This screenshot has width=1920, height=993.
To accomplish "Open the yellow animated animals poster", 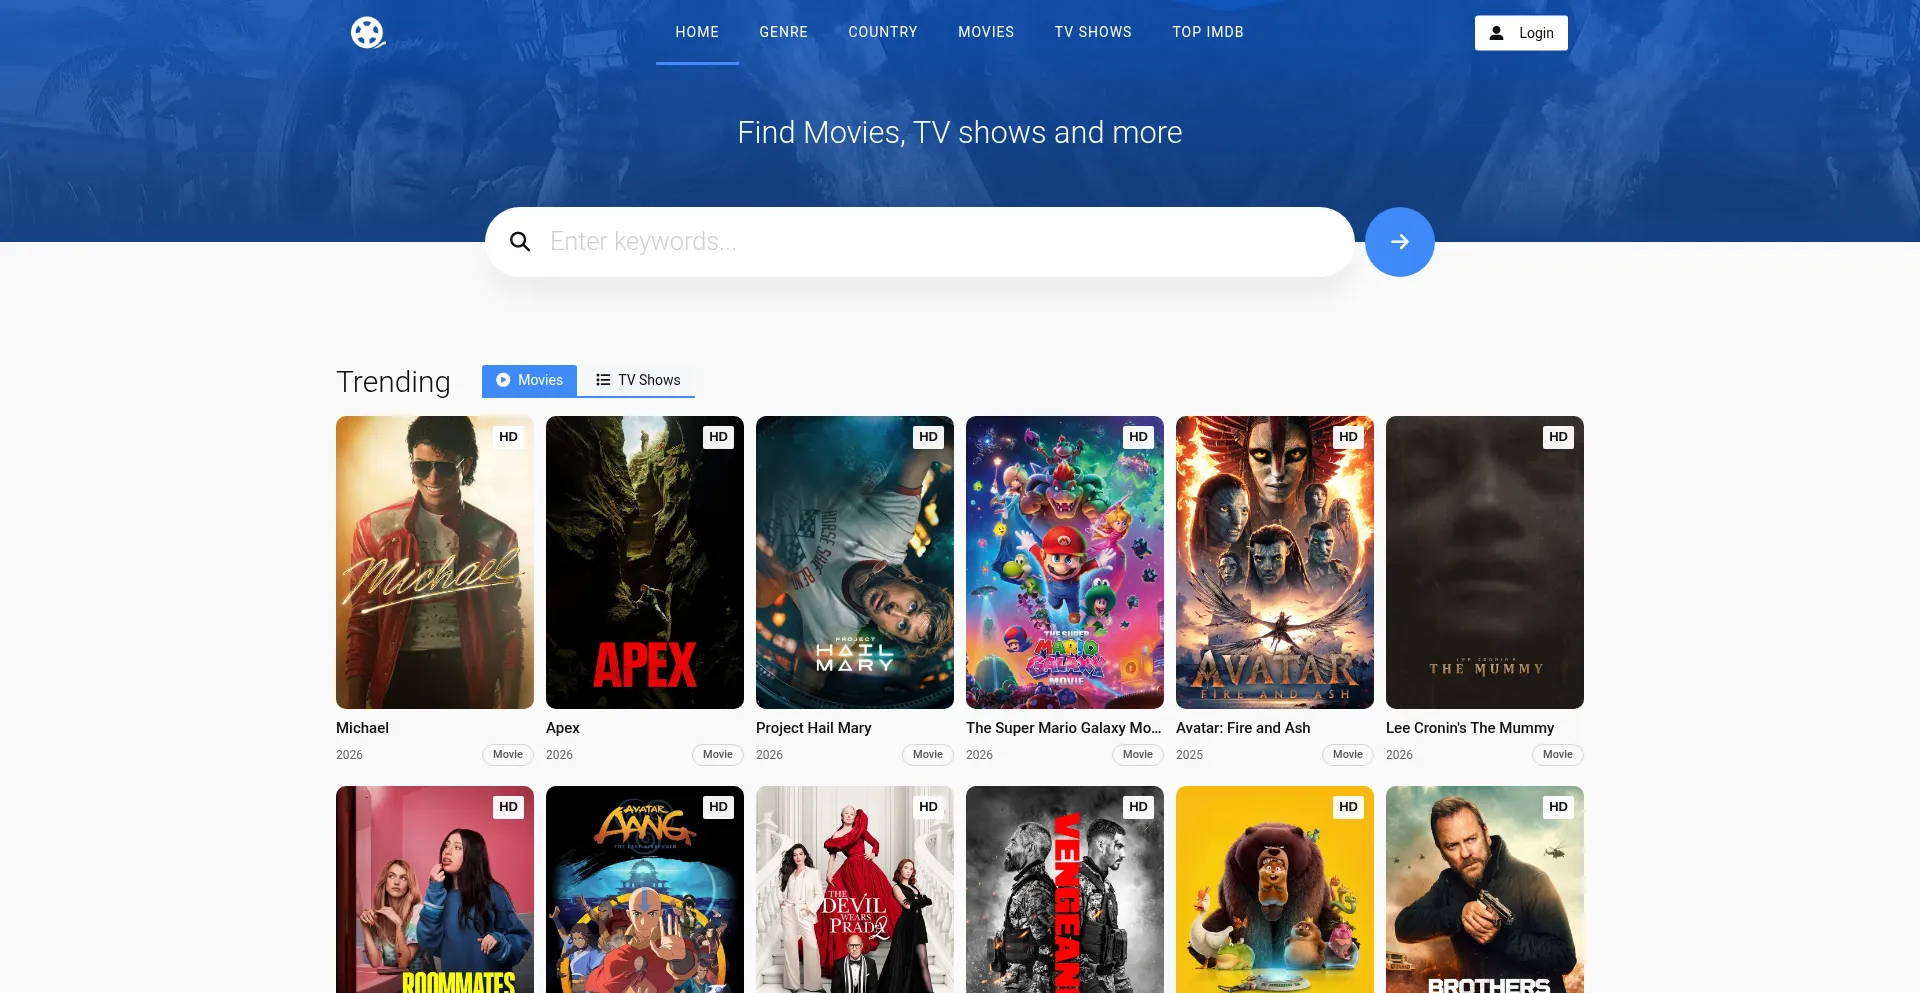I will pyautogui.click(x=1275, y=890).
